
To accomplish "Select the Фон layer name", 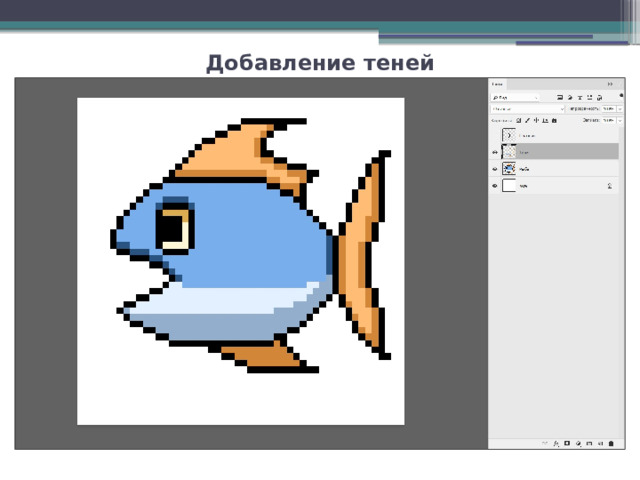I will (523, 186).
